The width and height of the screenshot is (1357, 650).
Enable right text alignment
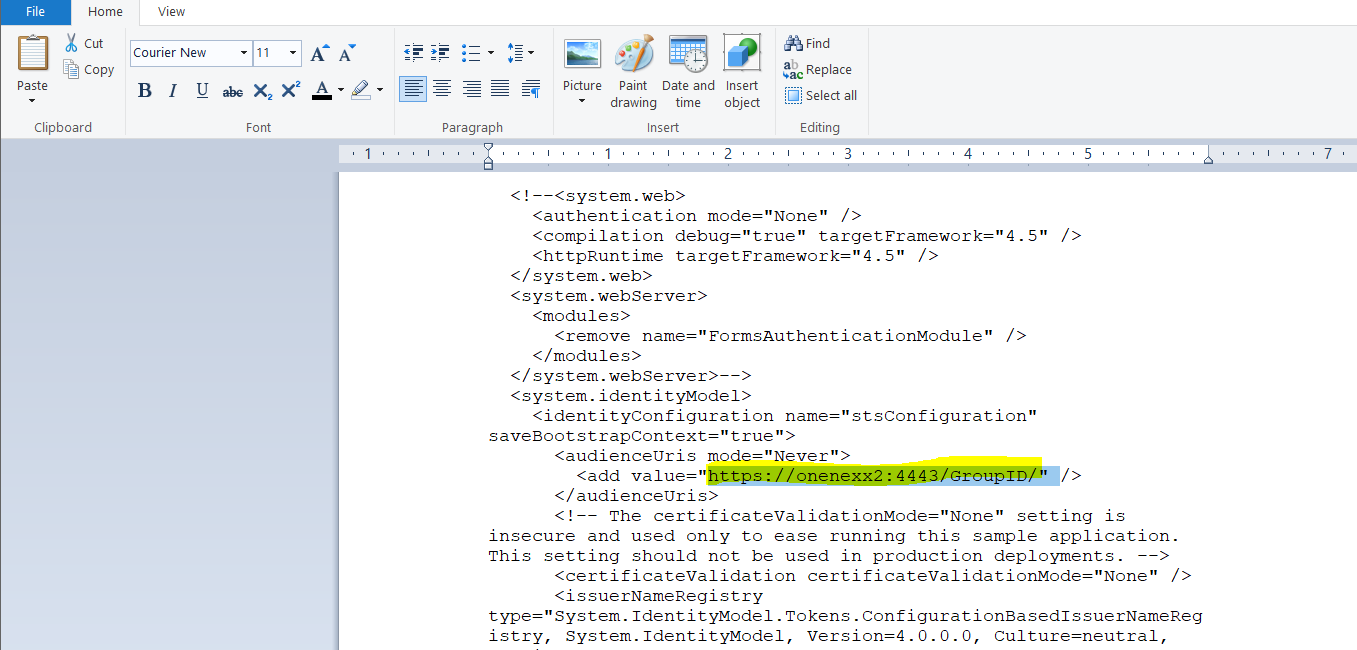(471, 88)
